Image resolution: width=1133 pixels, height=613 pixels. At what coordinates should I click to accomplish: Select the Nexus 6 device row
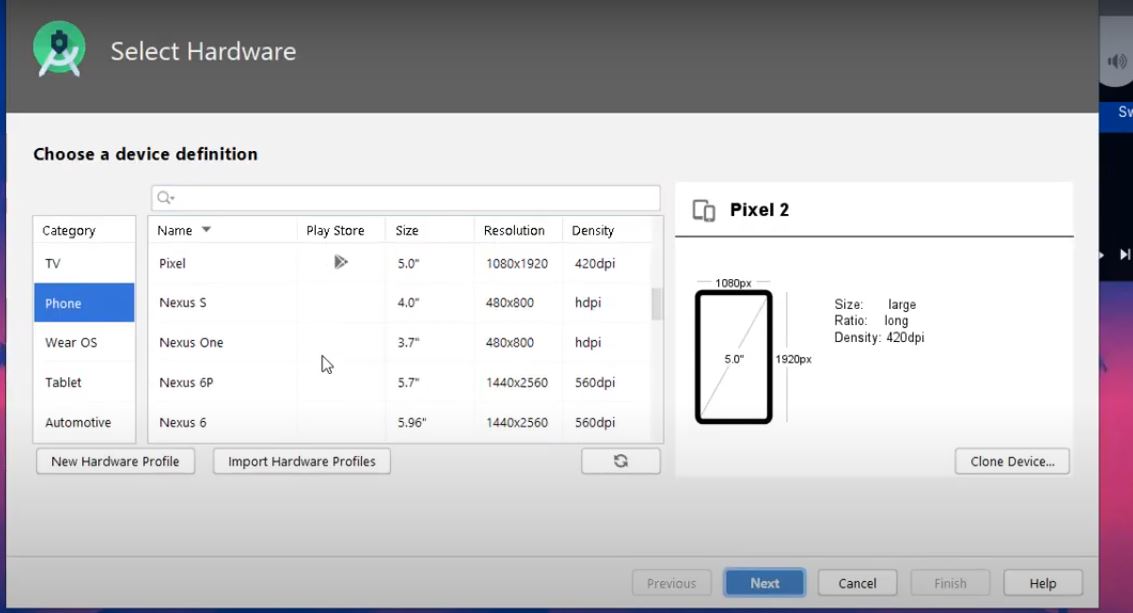coord(400,422)
